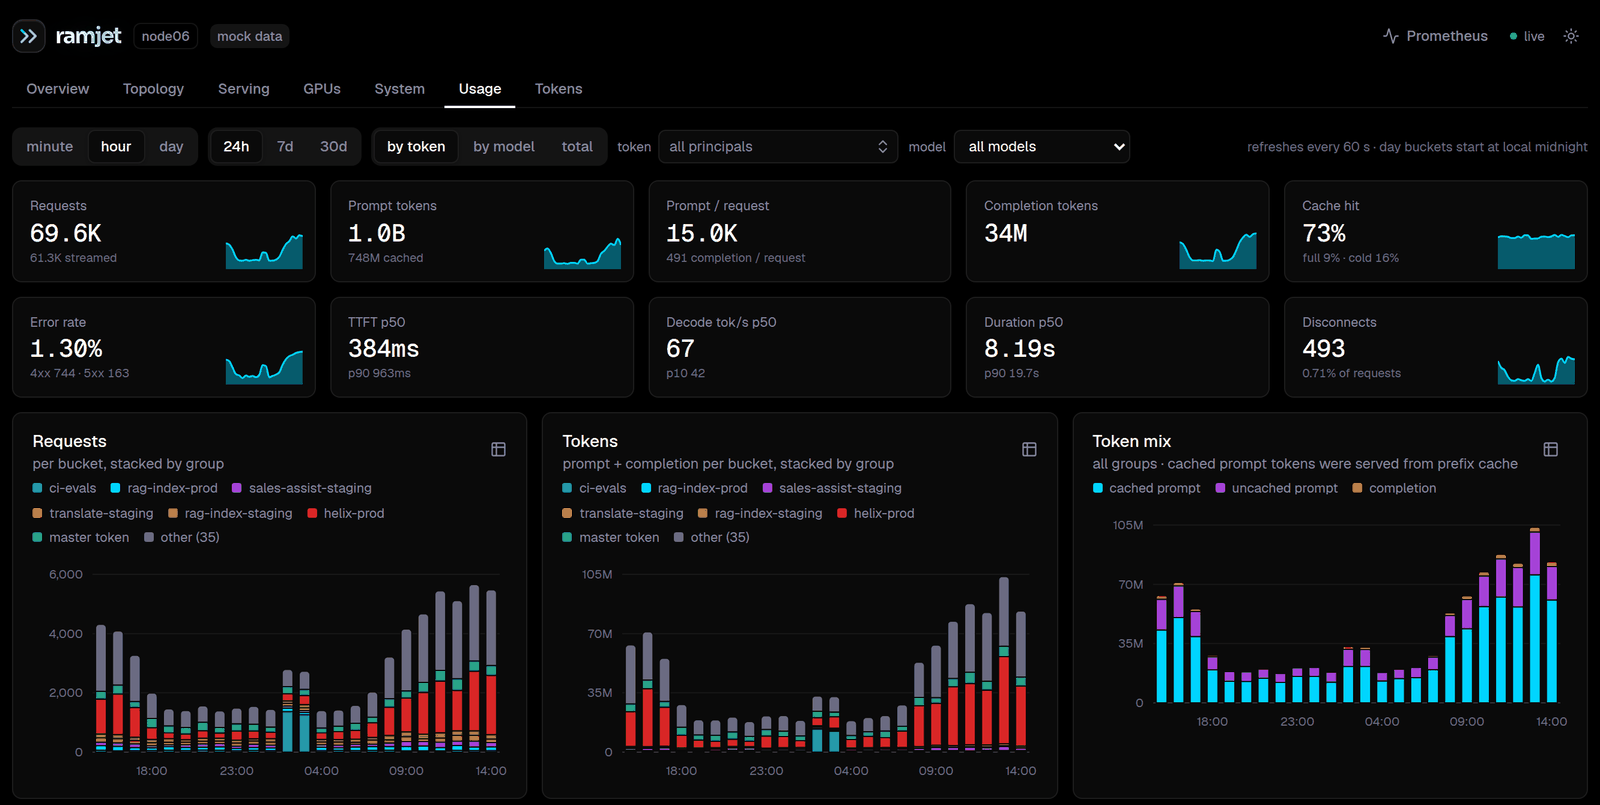Open the Topology tab
Viewport: 1600px width, 805px height.
pyautogui.click(x=153, y=89)
